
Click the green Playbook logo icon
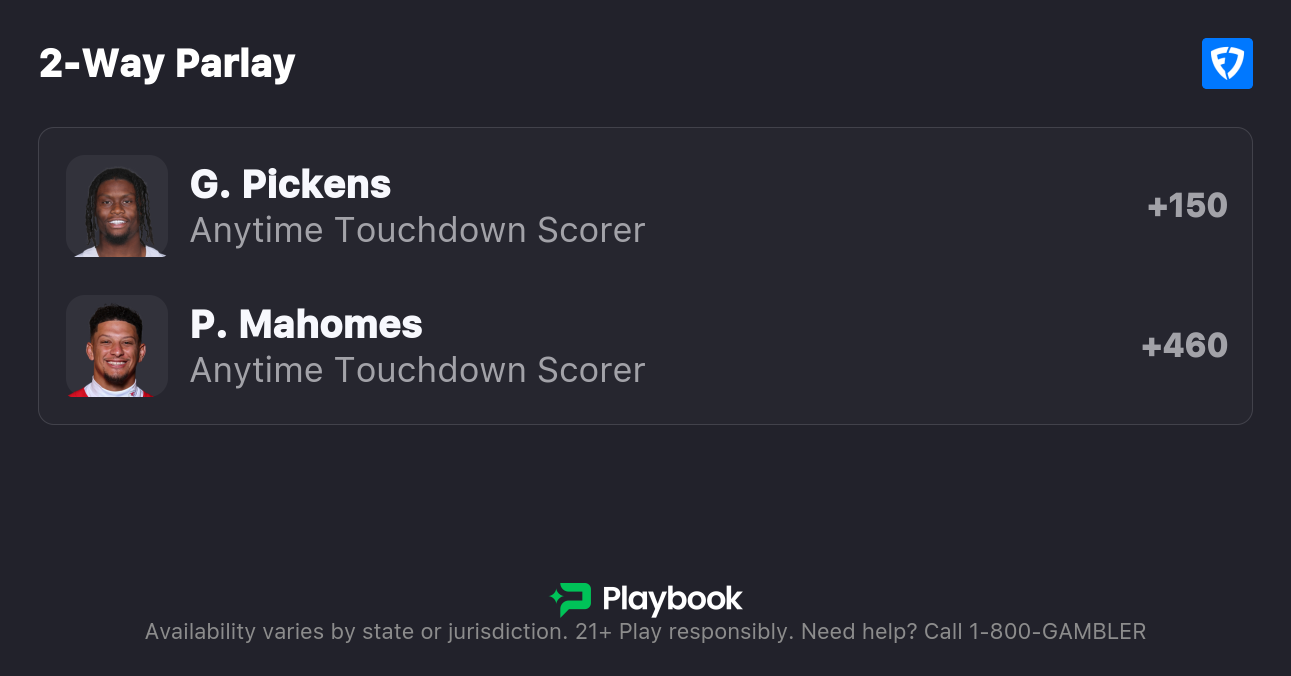[x=571, y=599]
